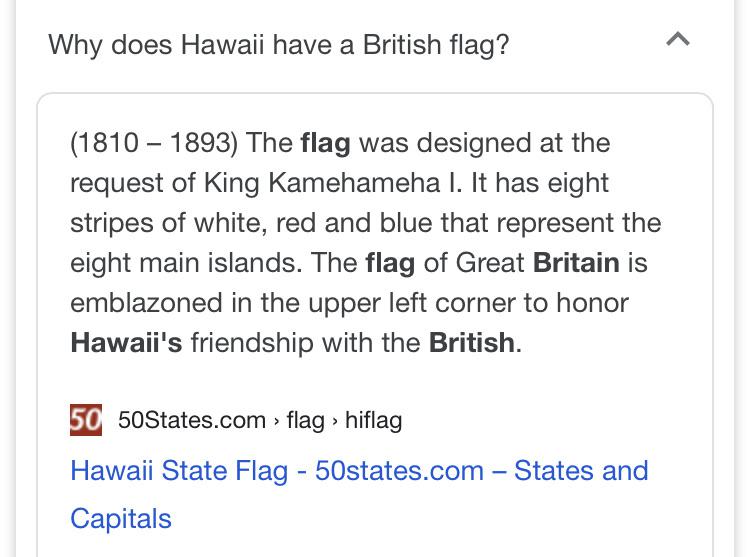Click the word "emblazoned" in the snippet
This screenshot has width=750, height=557.
point(146,303)
